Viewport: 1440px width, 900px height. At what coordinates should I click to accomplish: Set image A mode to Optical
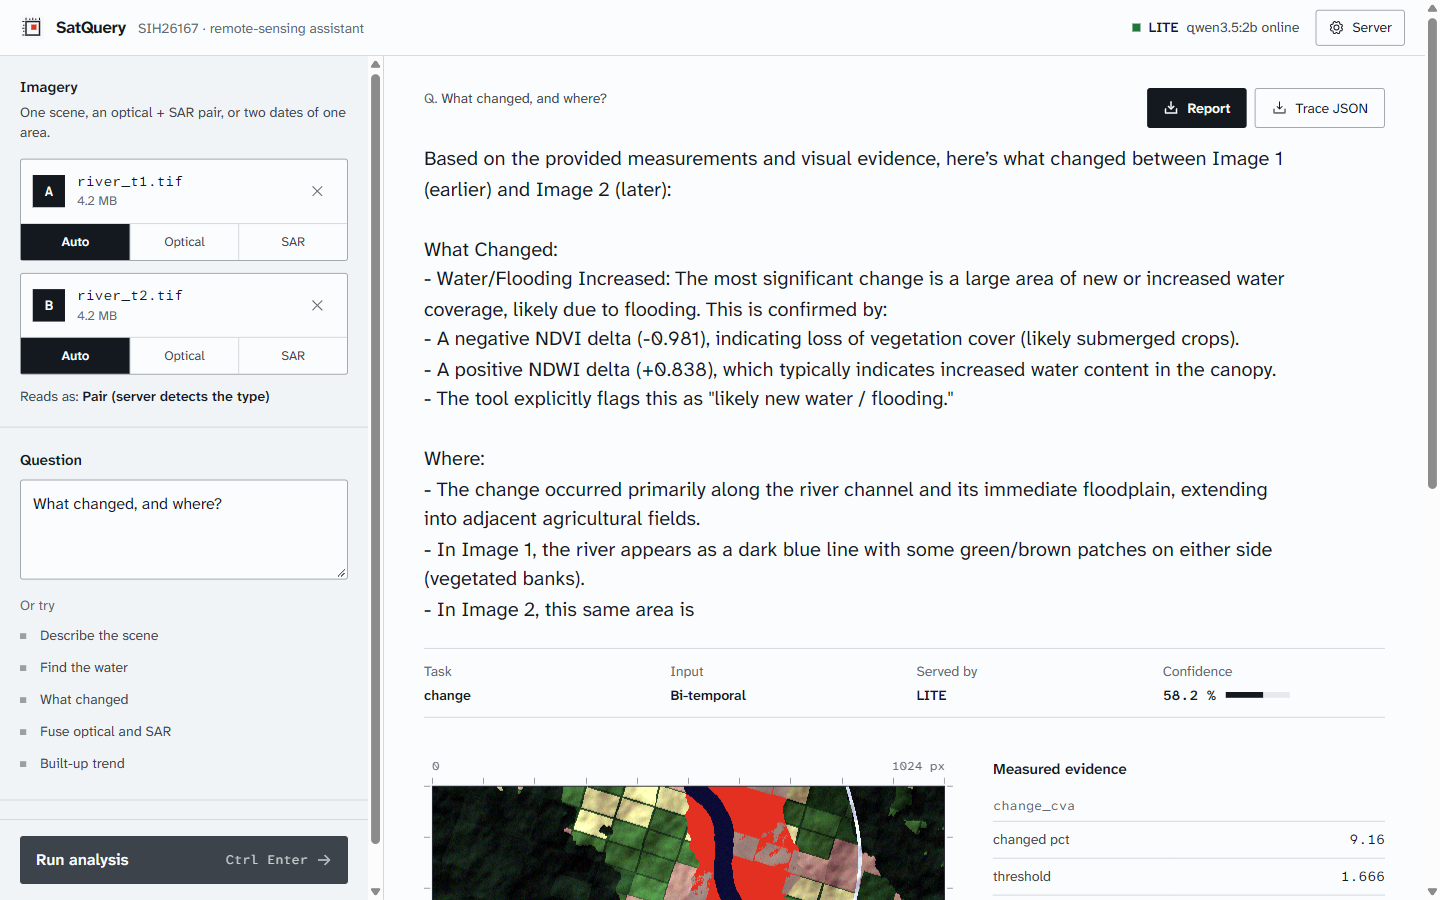(x=184, y=242)
